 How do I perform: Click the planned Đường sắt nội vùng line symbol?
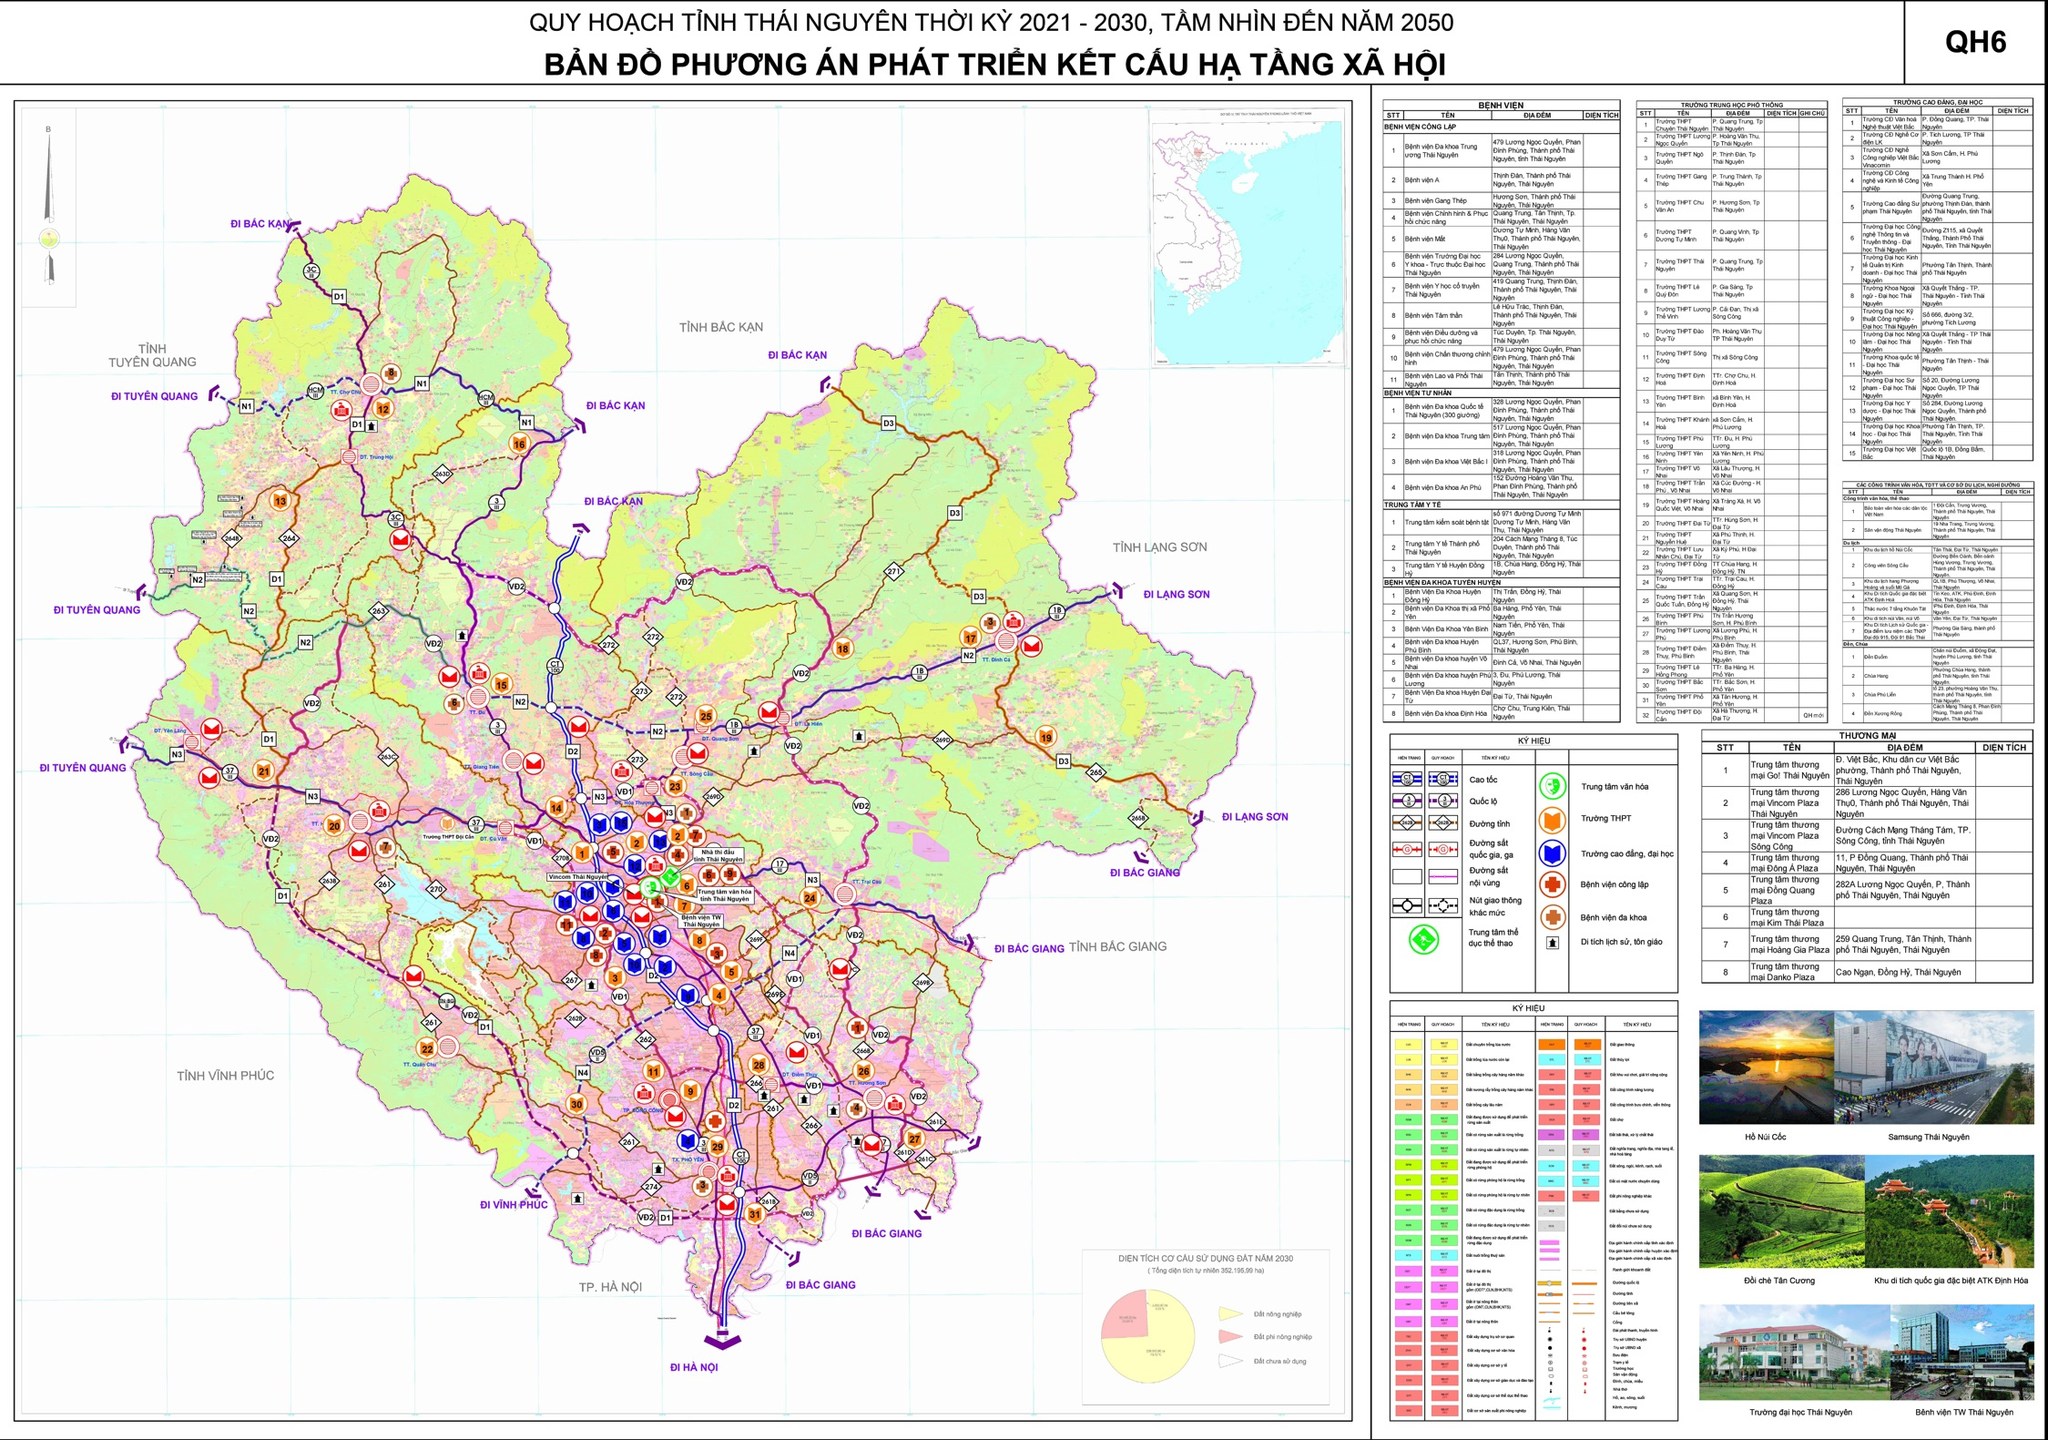1443,876
